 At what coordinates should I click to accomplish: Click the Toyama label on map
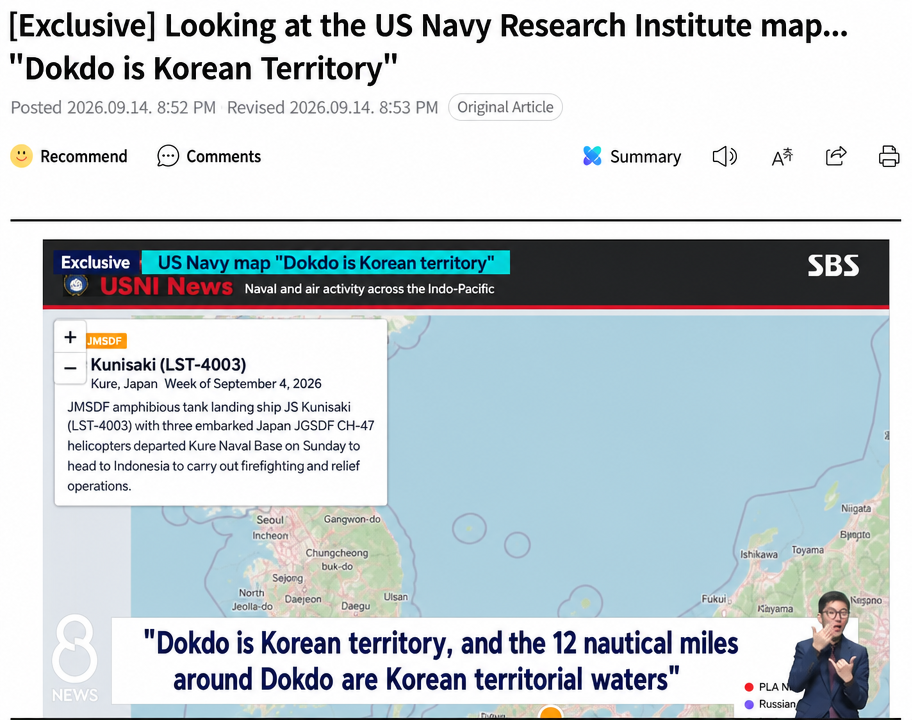click(807, 550)
